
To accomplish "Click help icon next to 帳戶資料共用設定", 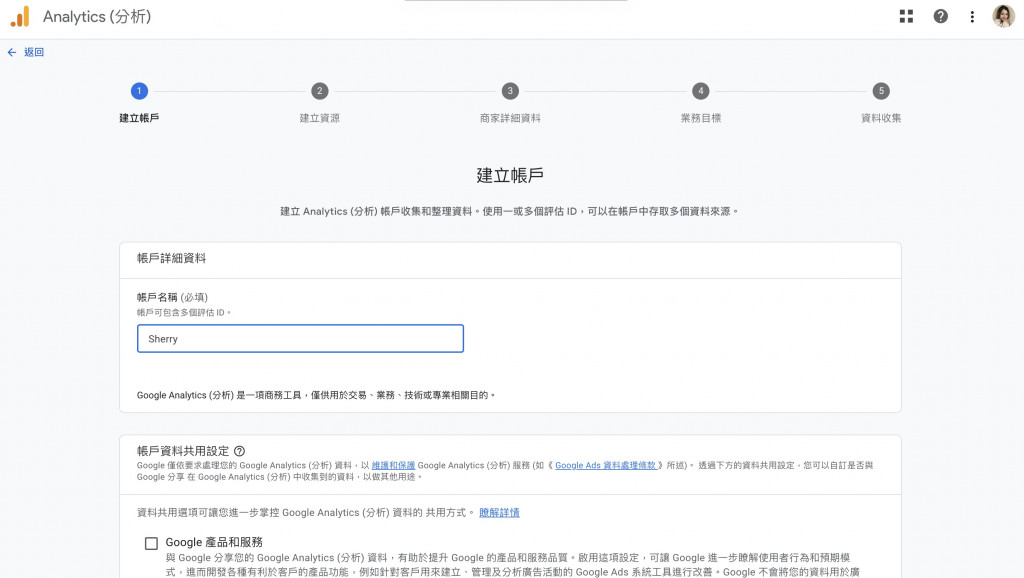I will (x=240, y=451).
